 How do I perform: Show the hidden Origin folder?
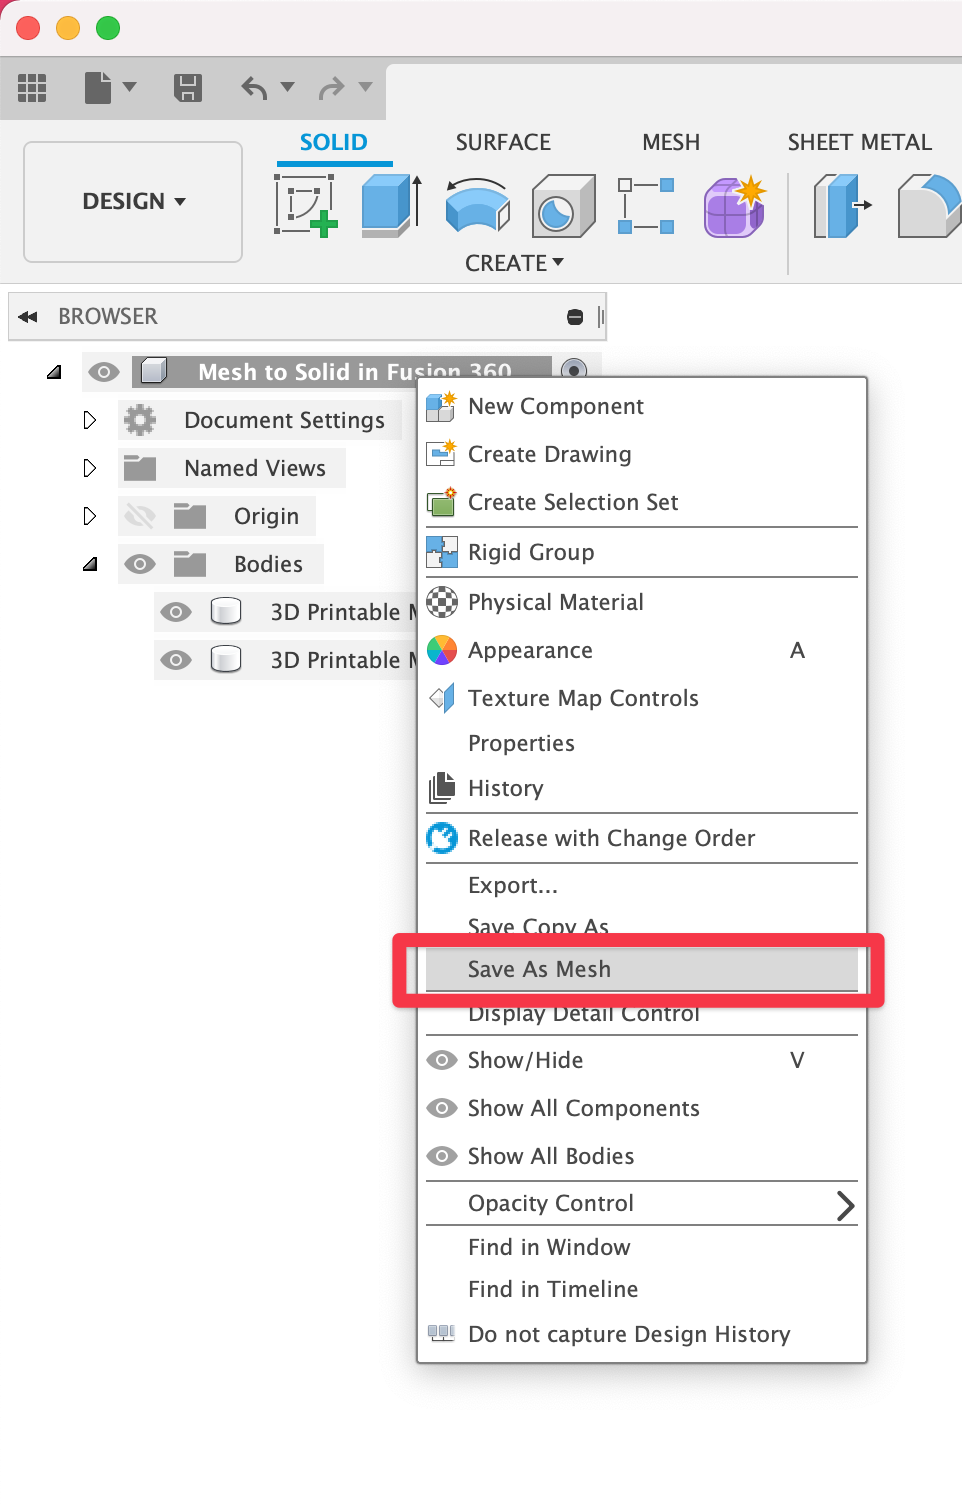pyautogui.click(x=140, y=516)
